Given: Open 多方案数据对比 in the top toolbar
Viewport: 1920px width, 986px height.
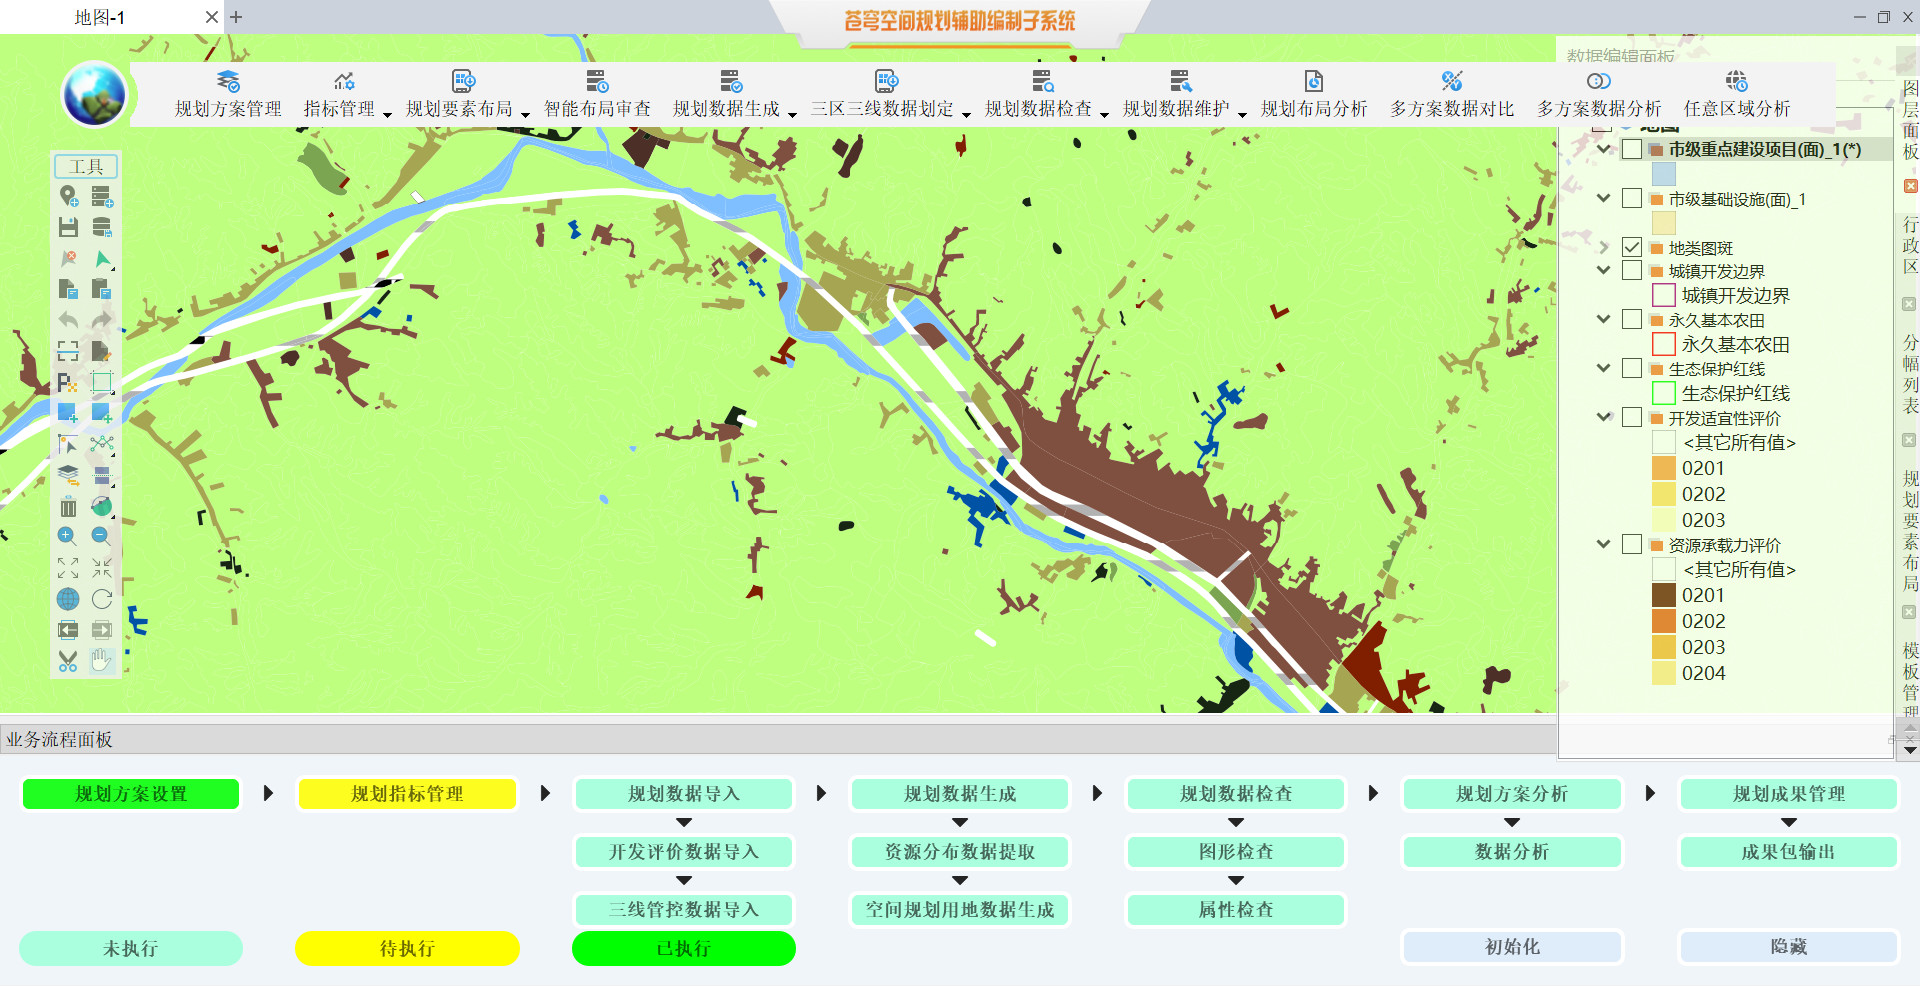Looking at the screenshot, I should click(1452, 95).
